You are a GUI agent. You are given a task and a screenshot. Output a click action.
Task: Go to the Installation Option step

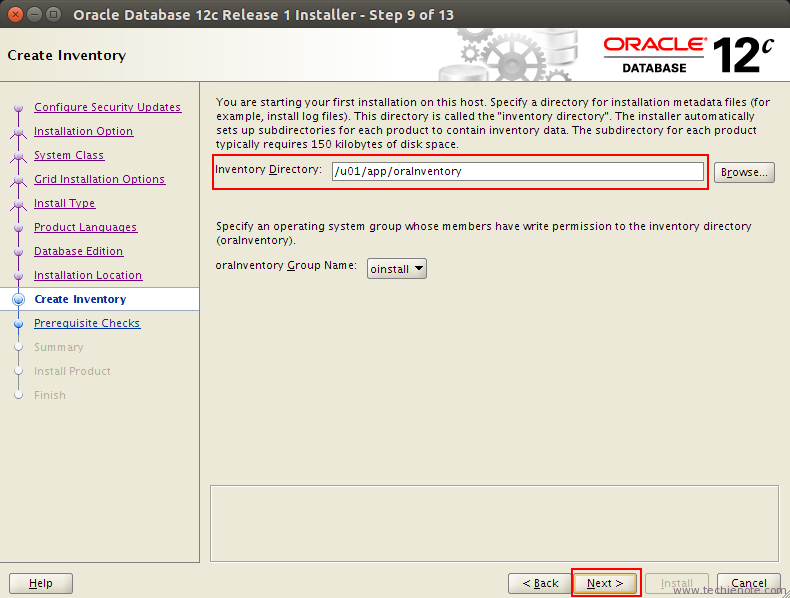(x=84, y=131)
